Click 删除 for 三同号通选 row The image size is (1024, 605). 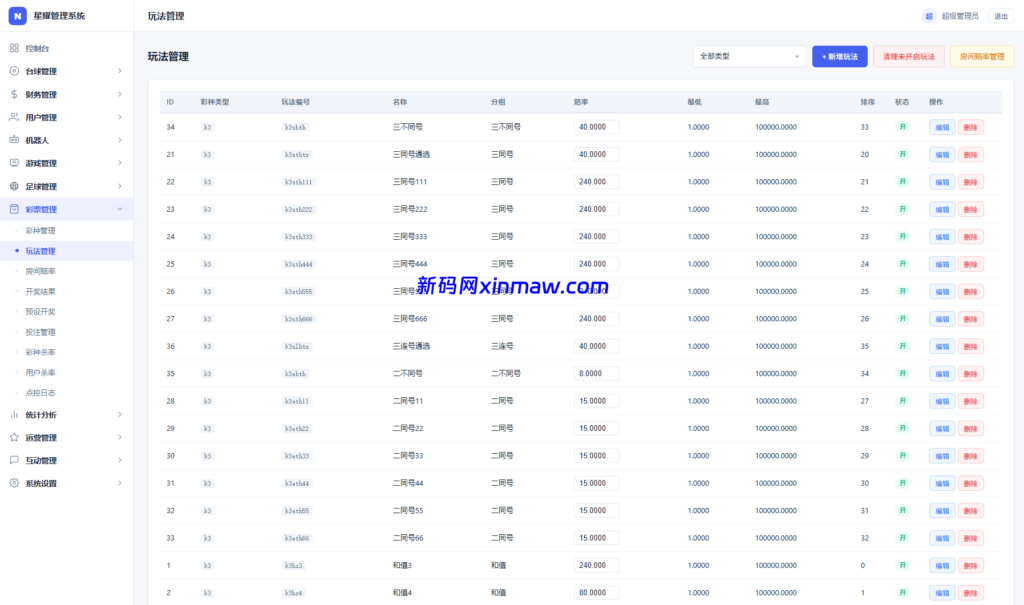[970, 155]
